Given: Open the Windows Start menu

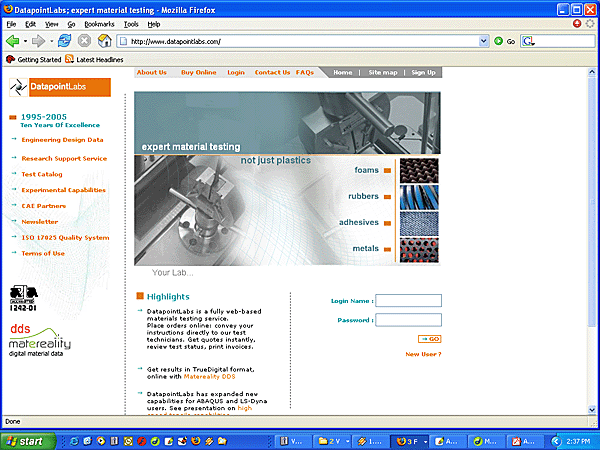Looking at the screenshot, I should point(28,441).
